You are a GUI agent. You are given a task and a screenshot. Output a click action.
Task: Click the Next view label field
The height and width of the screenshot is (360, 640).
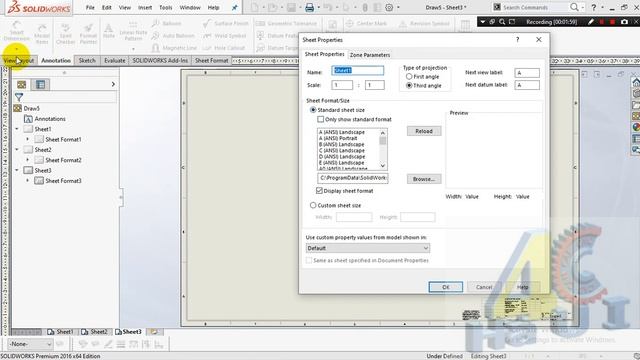[x=527, y=73]
